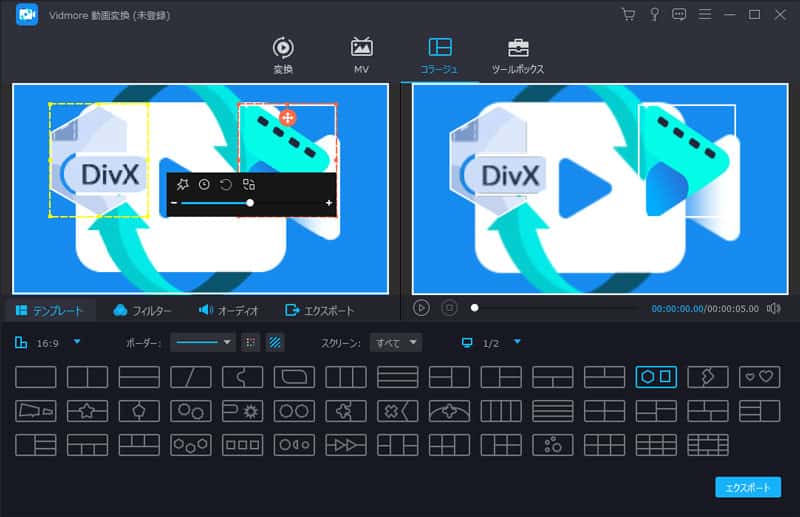Click the reset rotation arrow icon
800x517 pixels.
226,184
